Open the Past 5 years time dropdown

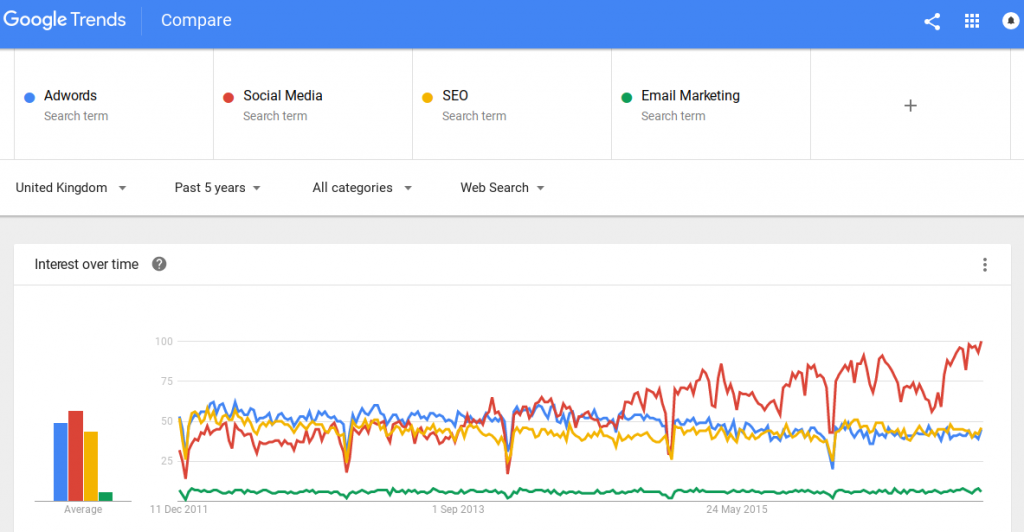(217, 188)
